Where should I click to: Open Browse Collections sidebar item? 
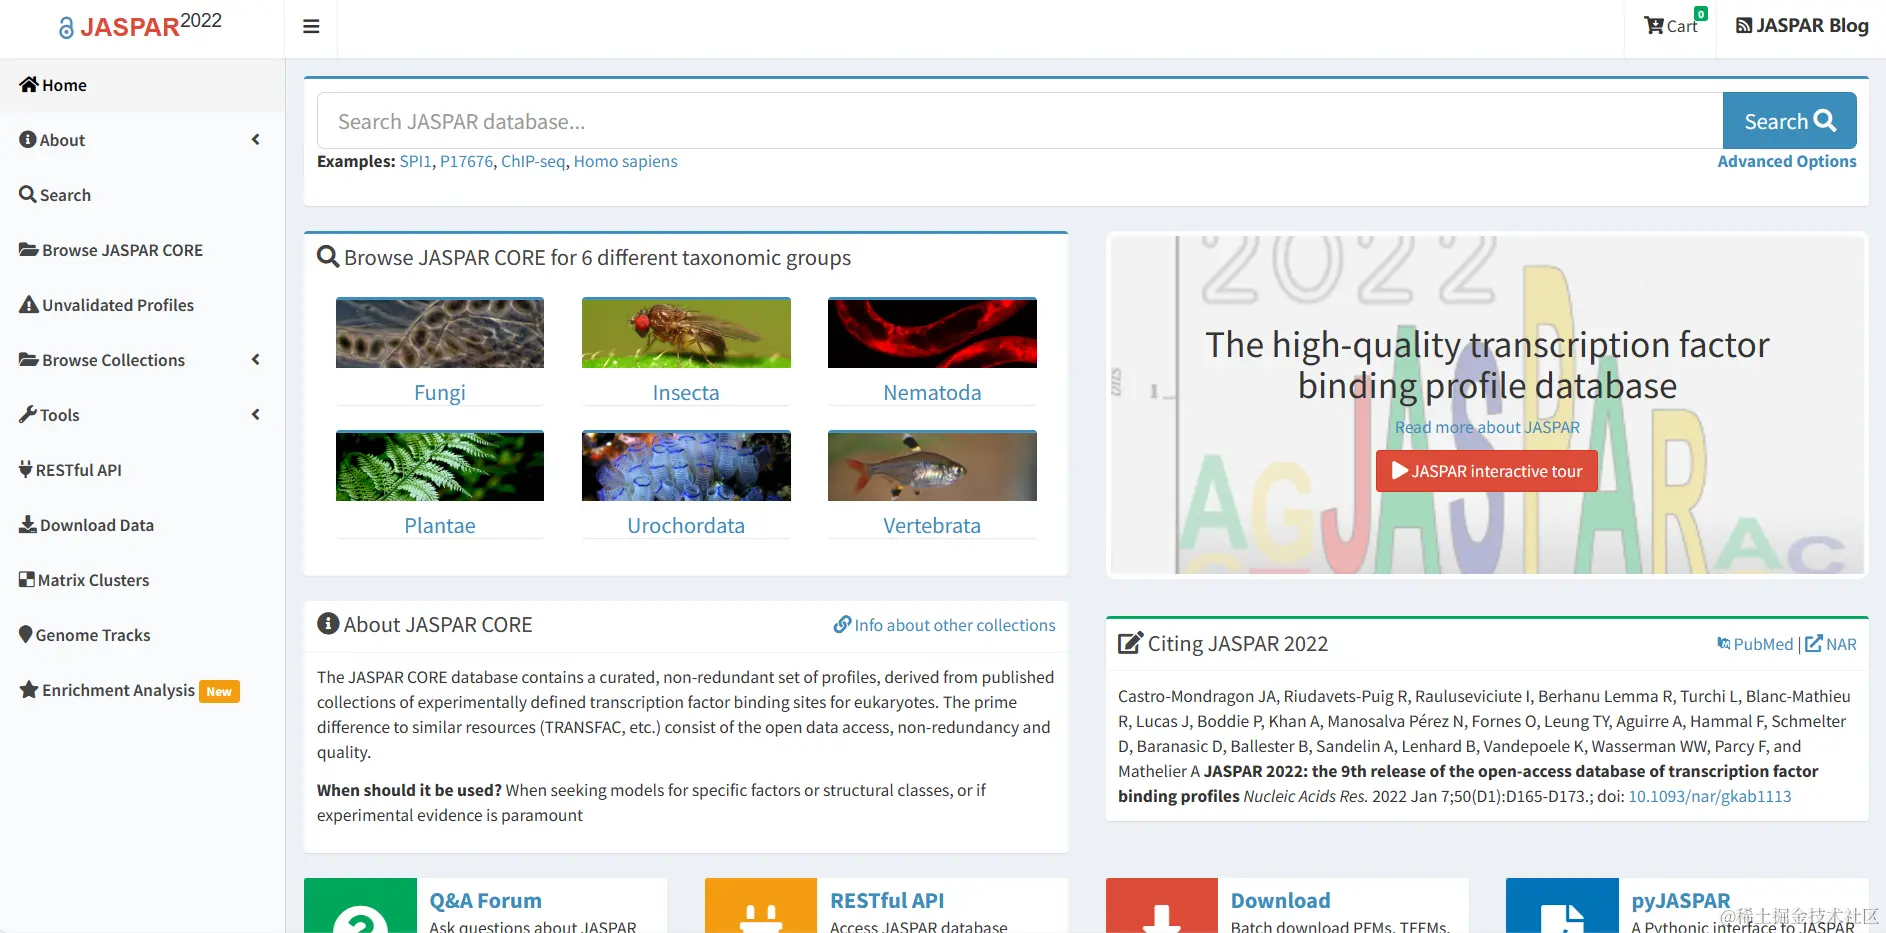tap(142, 360)
